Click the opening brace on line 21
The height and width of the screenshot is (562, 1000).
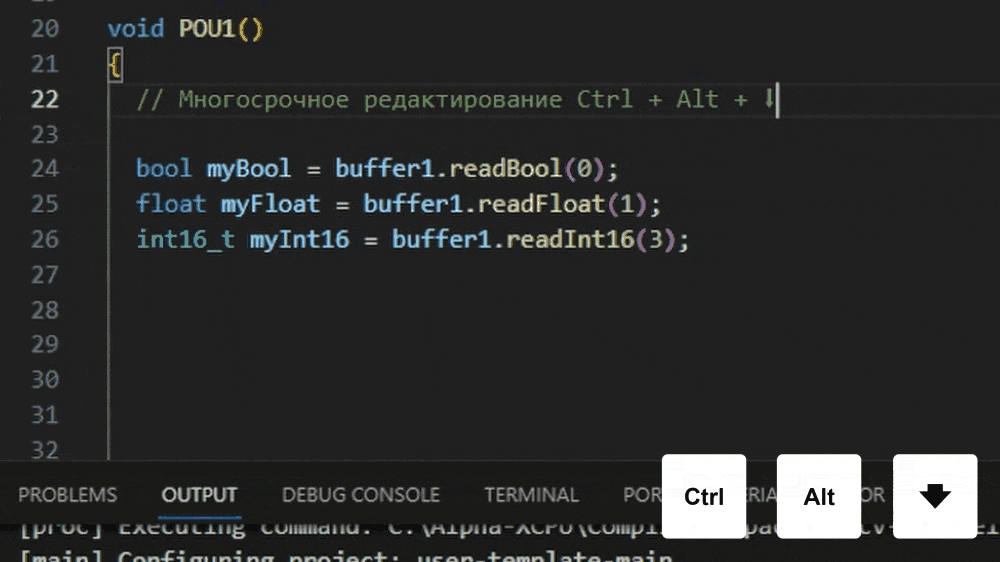click(115, 65)
